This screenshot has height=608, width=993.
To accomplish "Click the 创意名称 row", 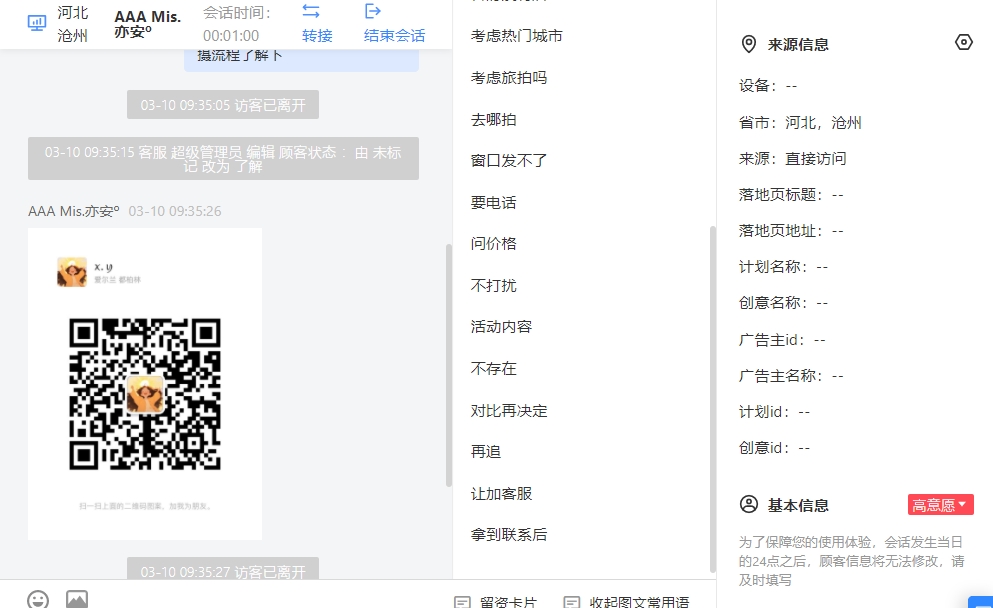I will 783,303.
